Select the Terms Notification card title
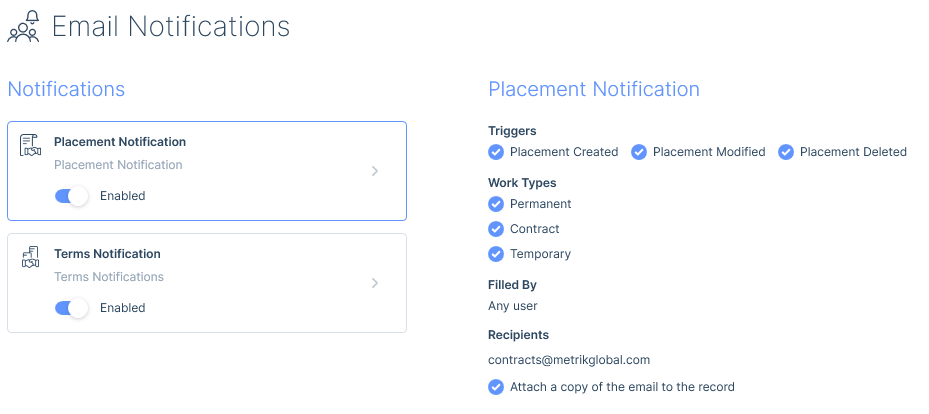This screenshot has width=929, height=414. pyautogui.click(x=107, y=253)
